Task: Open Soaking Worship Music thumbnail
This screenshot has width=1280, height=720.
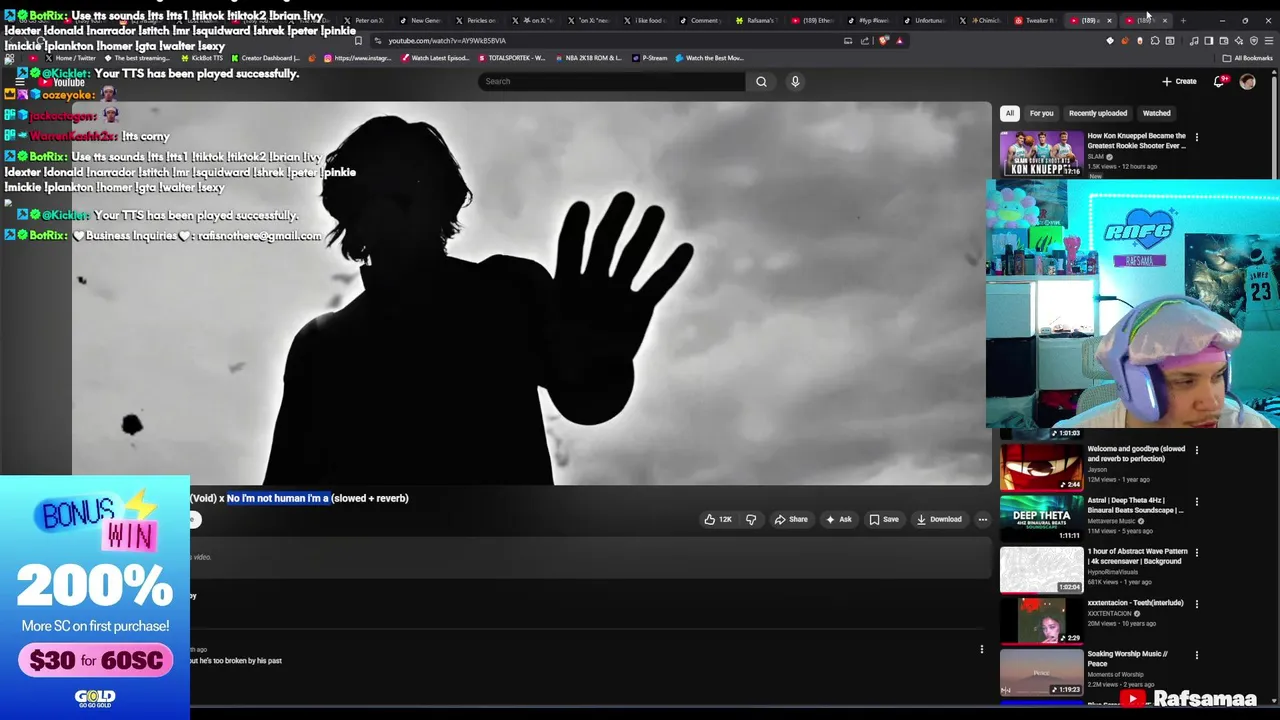Action: (x=1041, y=671)
